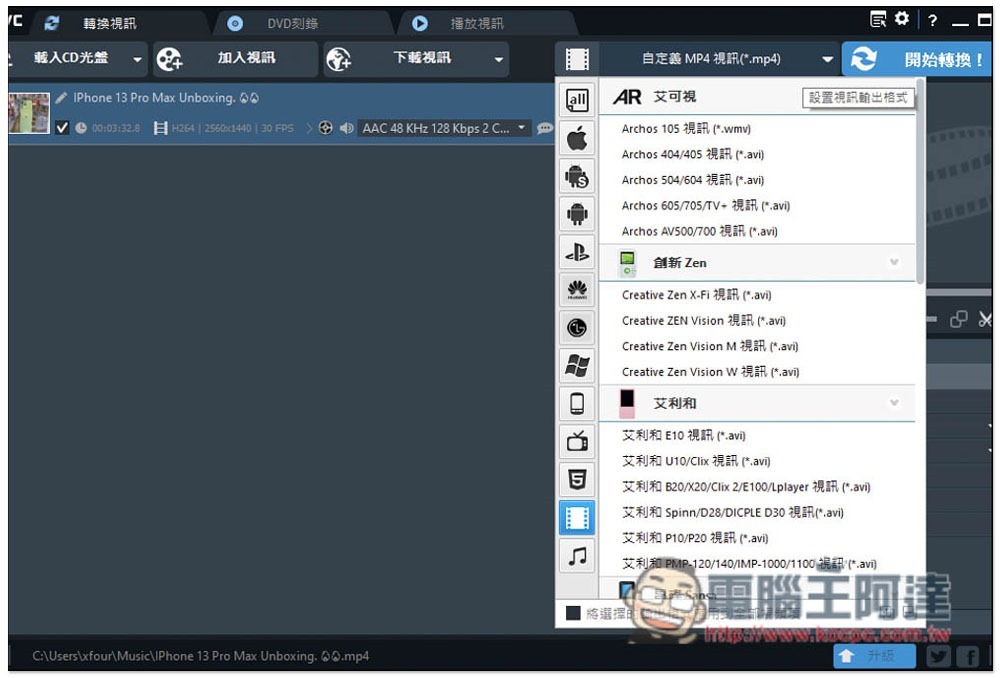Open the TV output category icon
The width and height of the screenshot is (1000, 678).
coord(577,441)
